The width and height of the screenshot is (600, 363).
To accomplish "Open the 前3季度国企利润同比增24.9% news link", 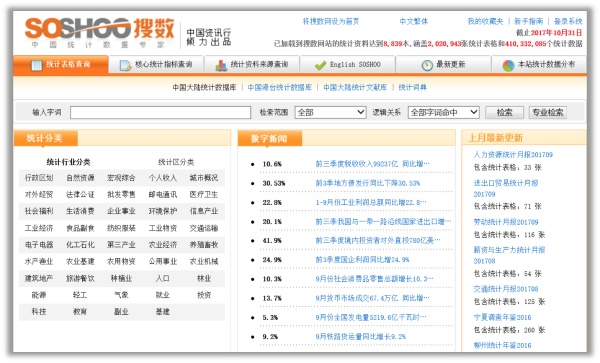I will 362,260.
